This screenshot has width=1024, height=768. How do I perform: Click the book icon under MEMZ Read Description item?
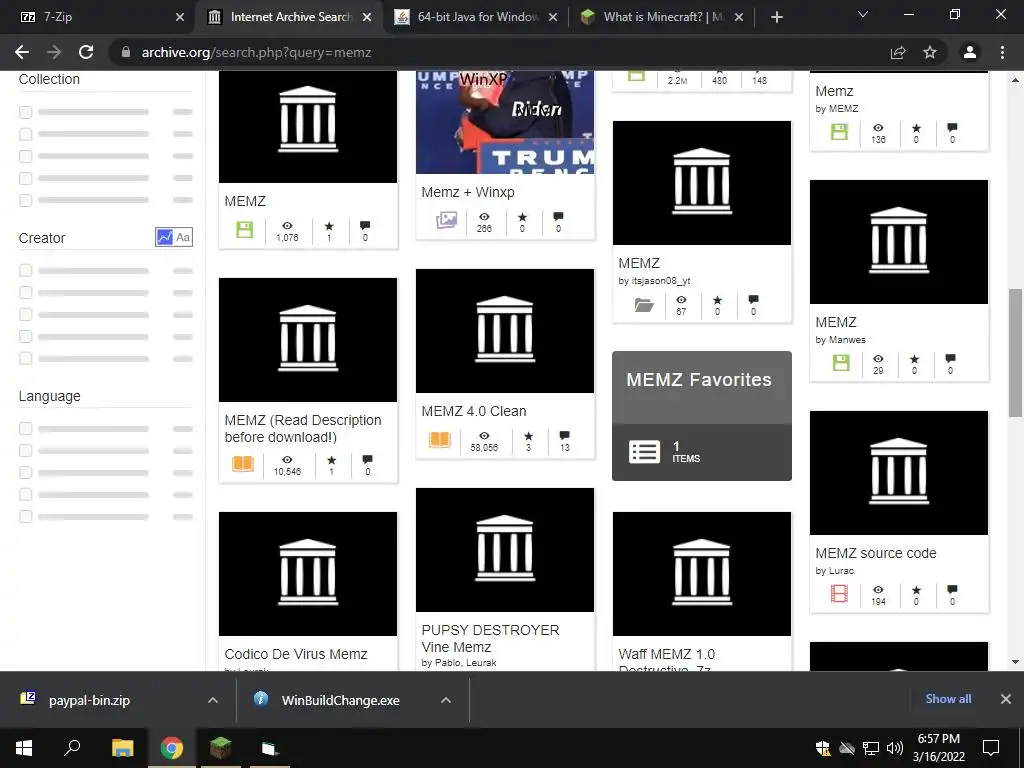243,464
